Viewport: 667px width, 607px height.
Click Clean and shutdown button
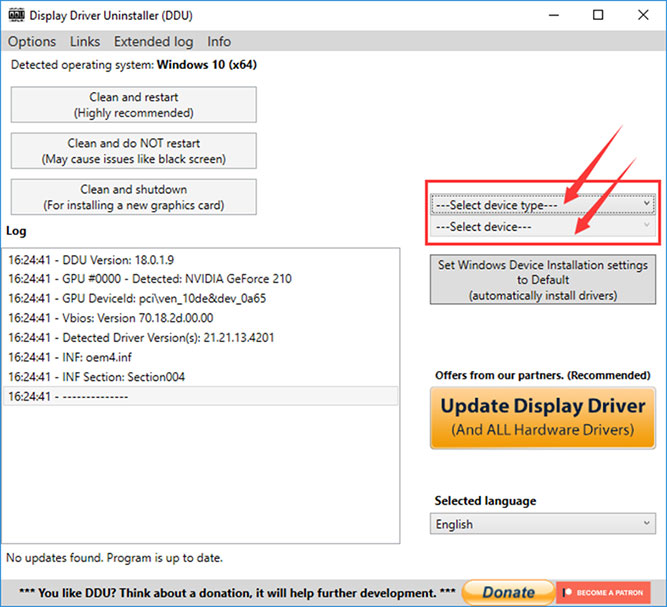(134, 197)
